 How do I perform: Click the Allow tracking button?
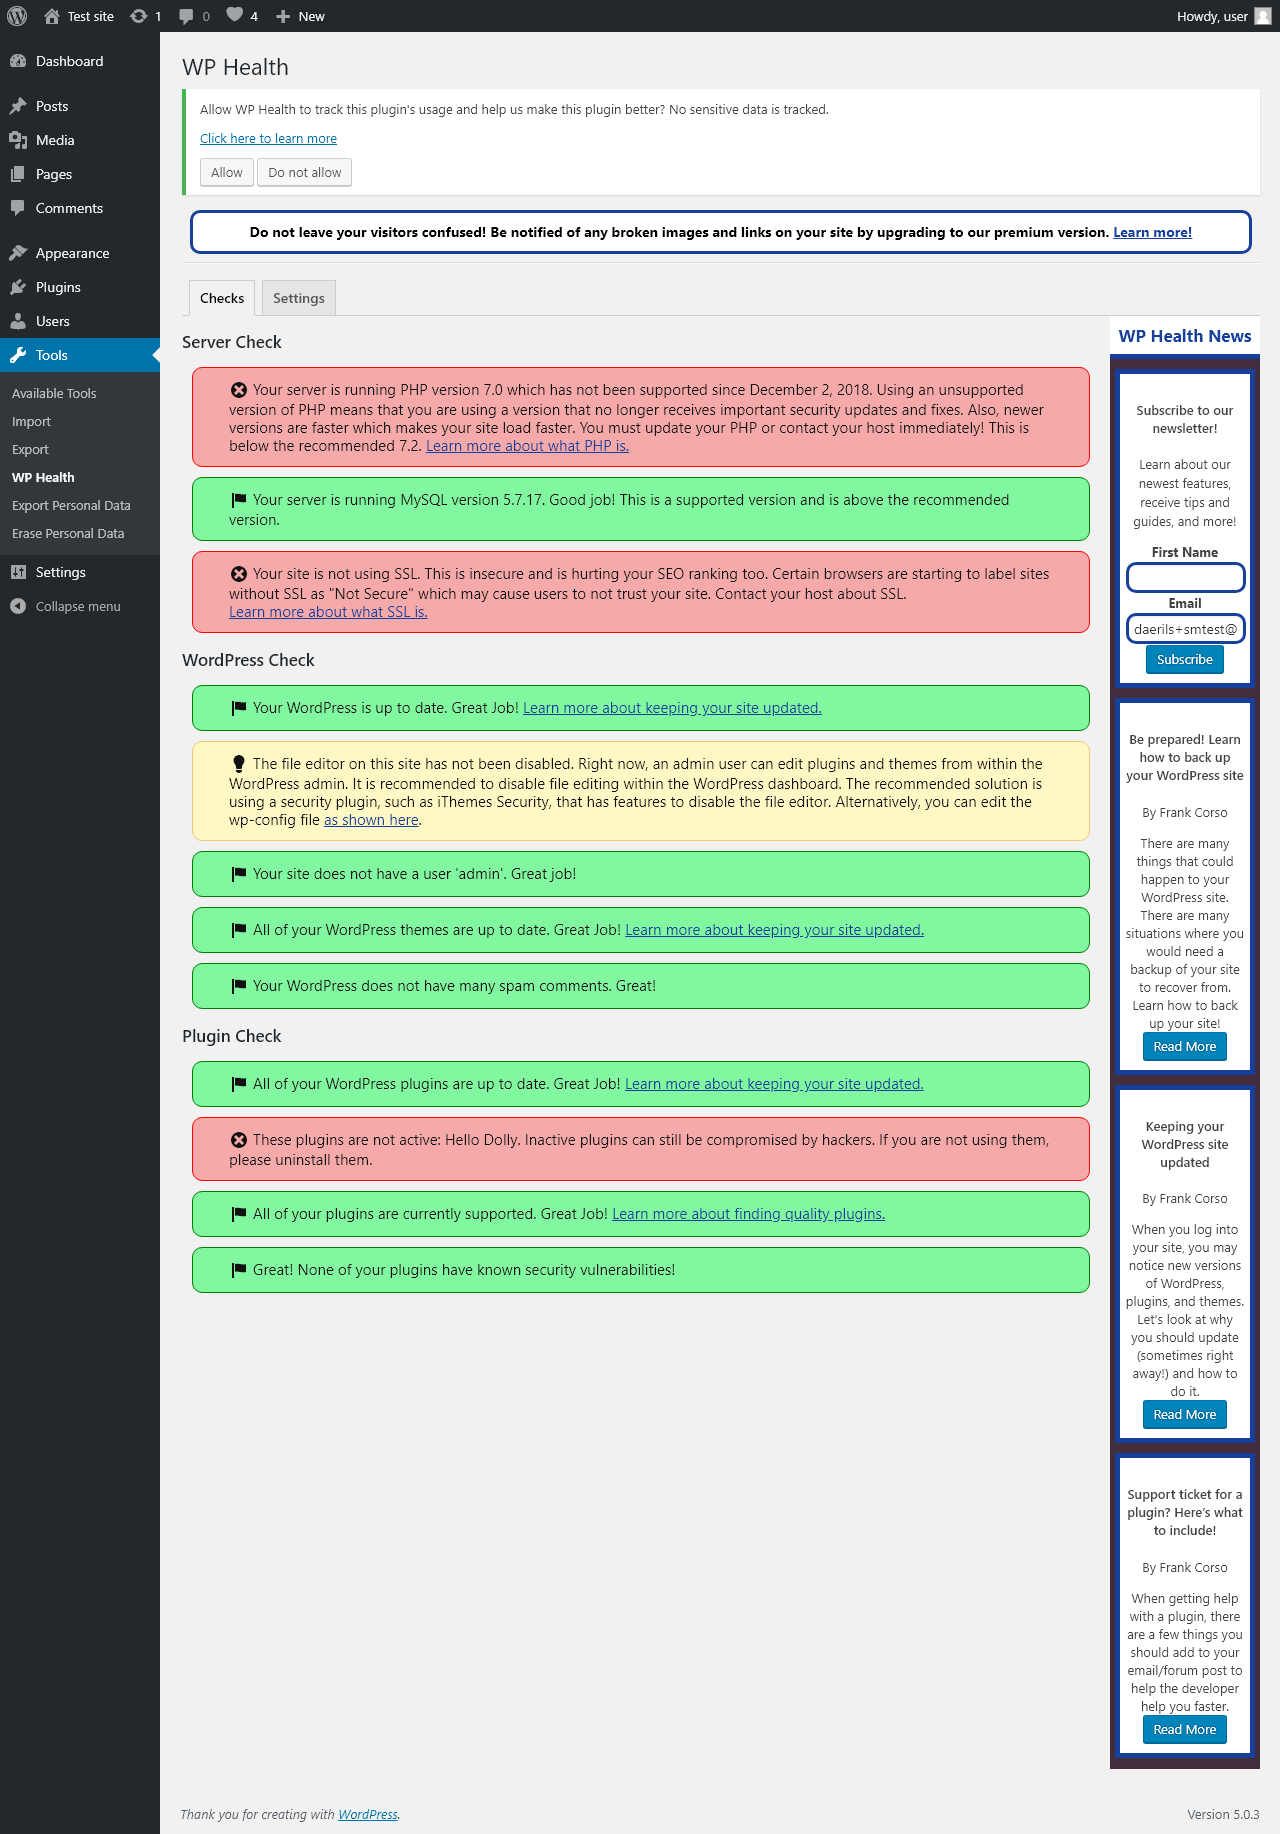click(227, 172)
